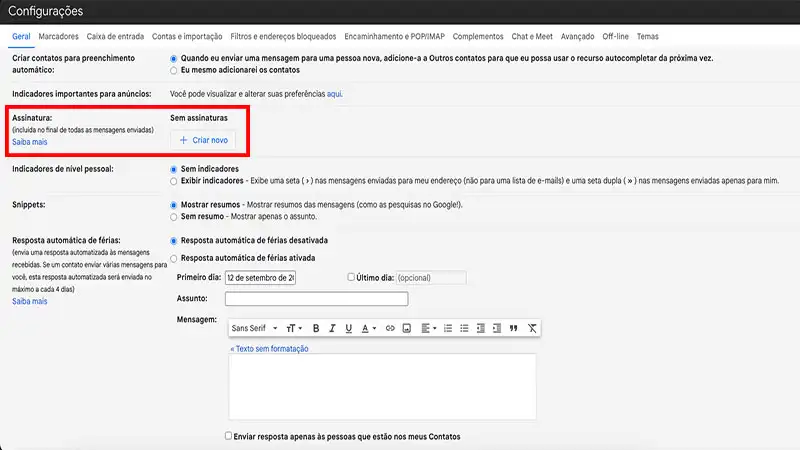Image resolution: width=800 pixels, height=450 pixels.
Task: Insert a link using the link icon
Action: click(389, 328)
